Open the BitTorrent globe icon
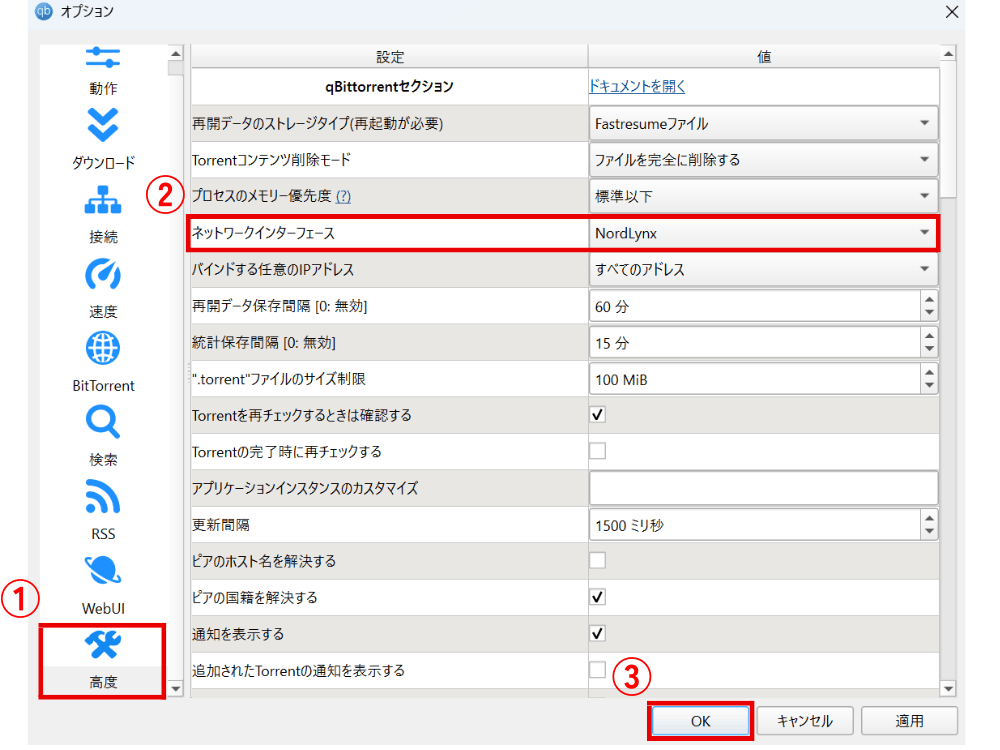Viewport: 1000px width, 750px height. (x=103, y=349)
